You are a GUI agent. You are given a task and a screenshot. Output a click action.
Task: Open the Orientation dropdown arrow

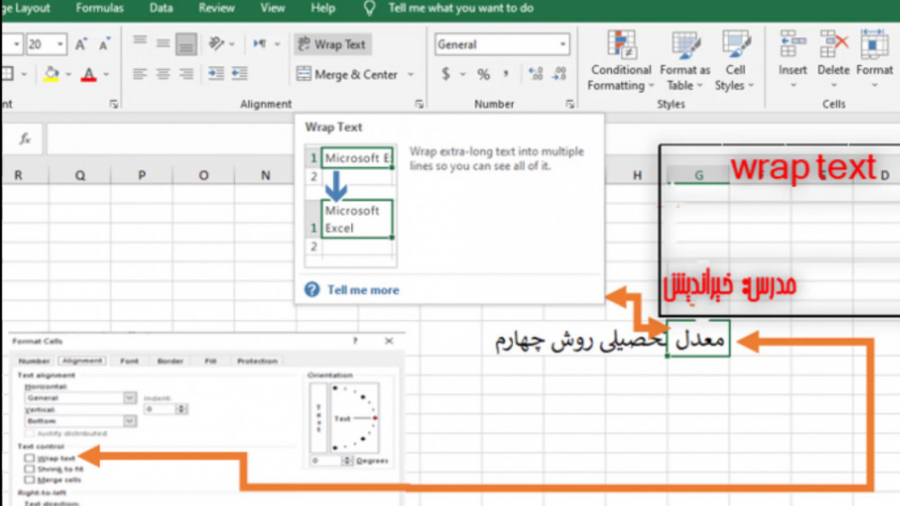coord(232,44)
